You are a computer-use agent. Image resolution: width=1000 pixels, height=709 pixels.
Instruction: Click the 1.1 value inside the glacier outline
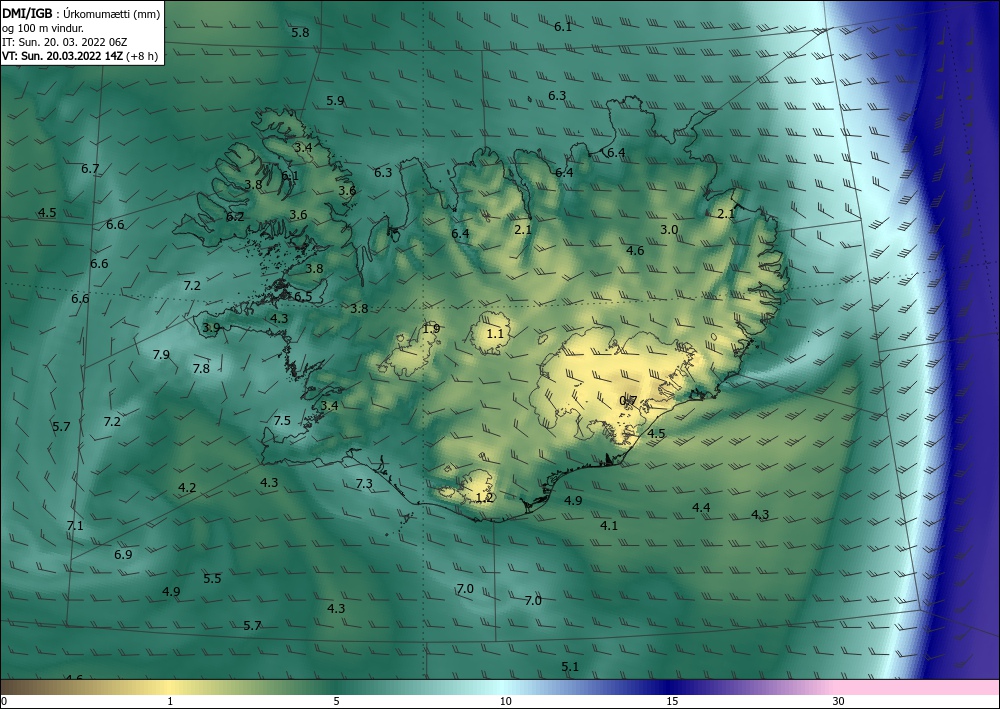[x=495, y=334]
